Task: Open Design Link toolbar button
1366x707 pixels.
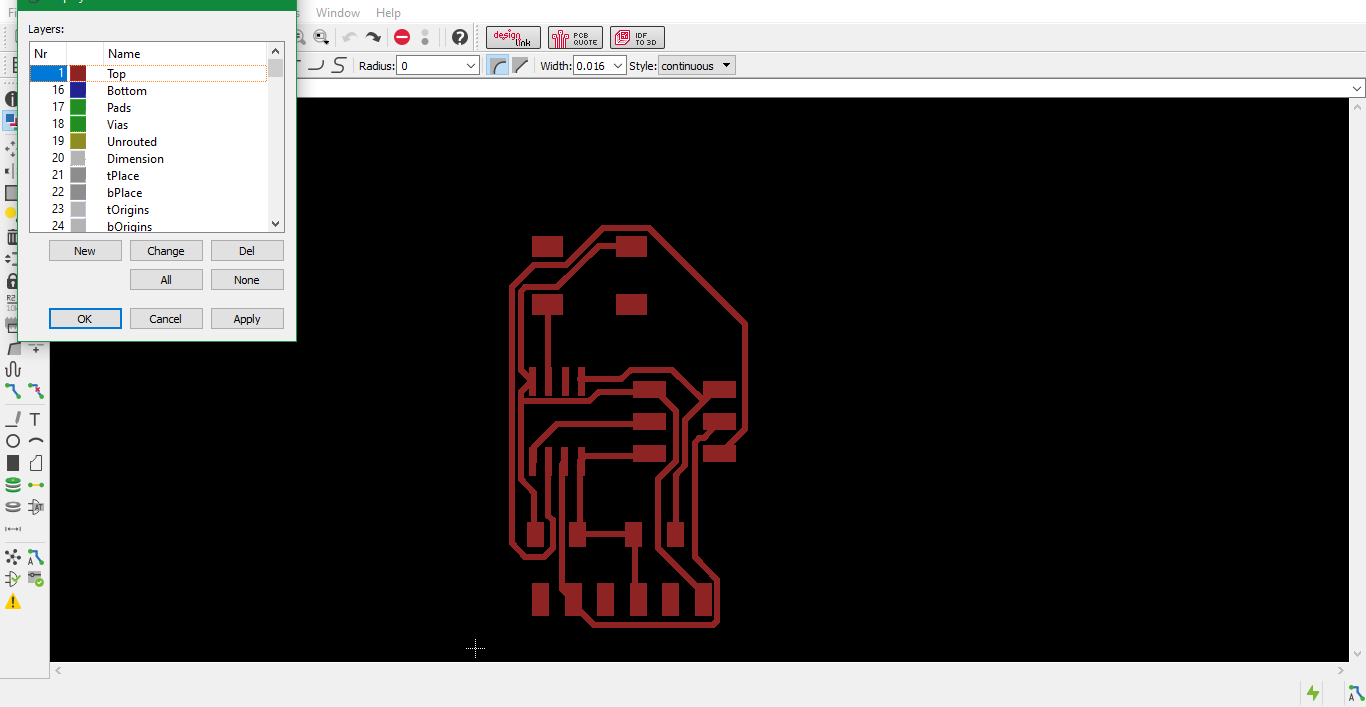Action: tap(514, 37)
